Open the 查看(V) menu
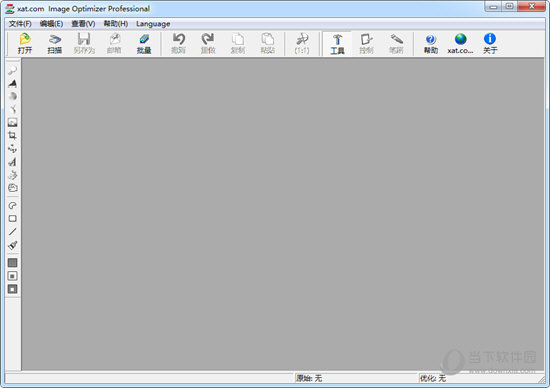Viewport: 550px width, 388px height. (83, 24)
